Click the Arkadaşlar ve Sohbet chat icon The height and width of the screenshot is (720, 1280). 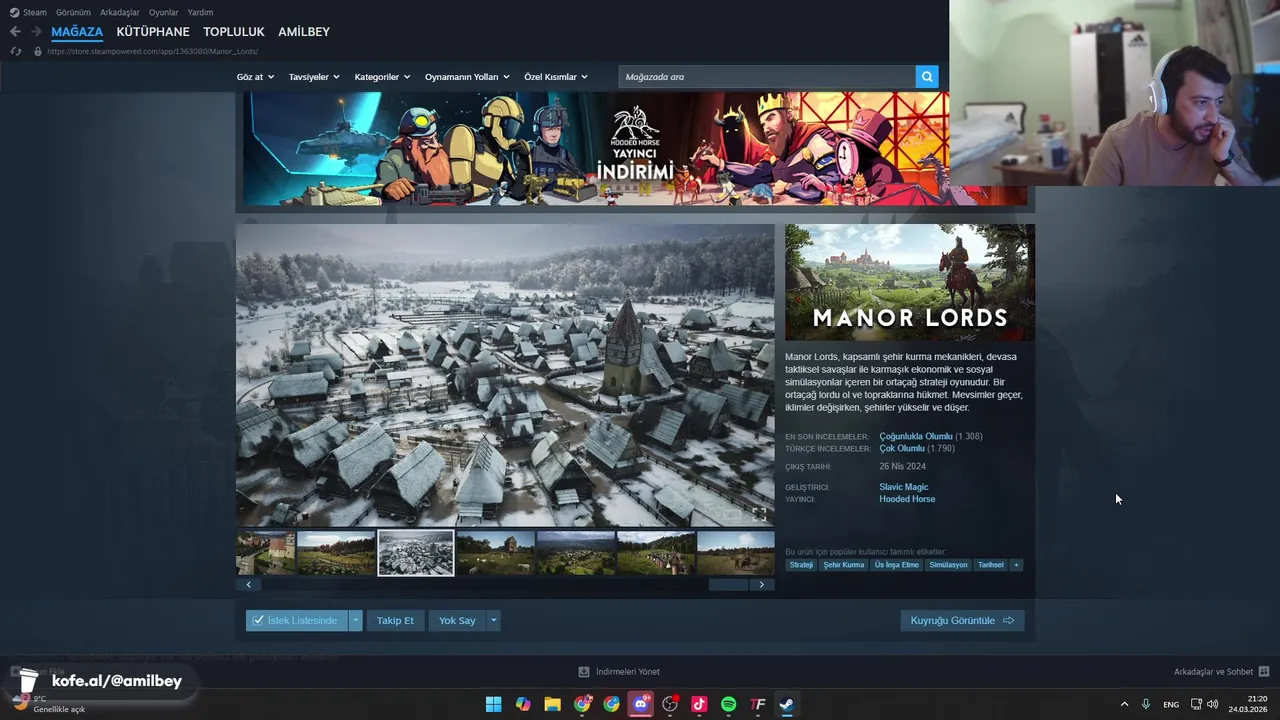point(1264,671)
